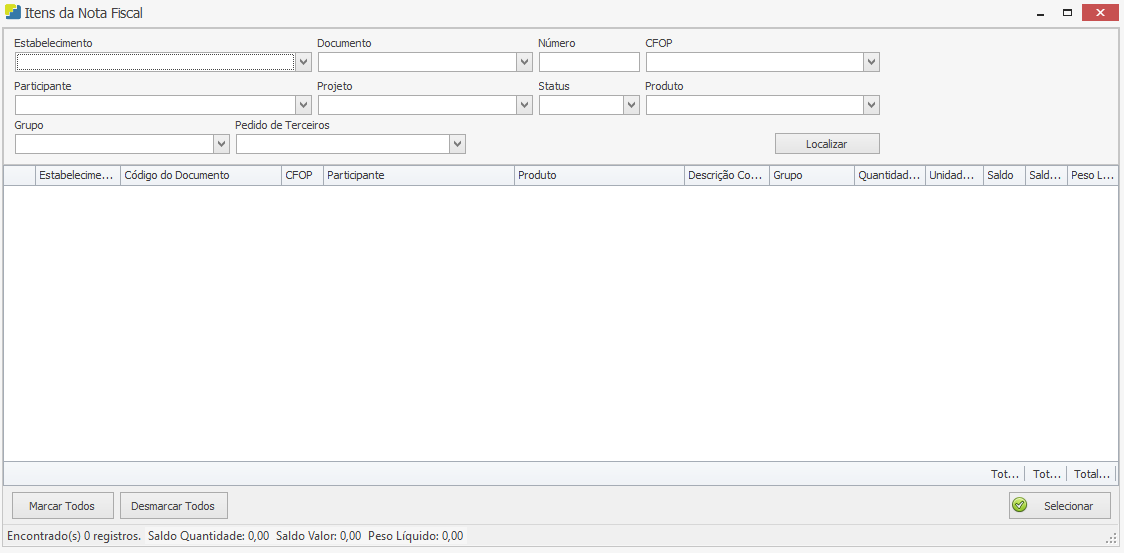Expand the Projeto dropdown
The image size is (1124, 553).
pyautogui.click(x=524, y=105)
